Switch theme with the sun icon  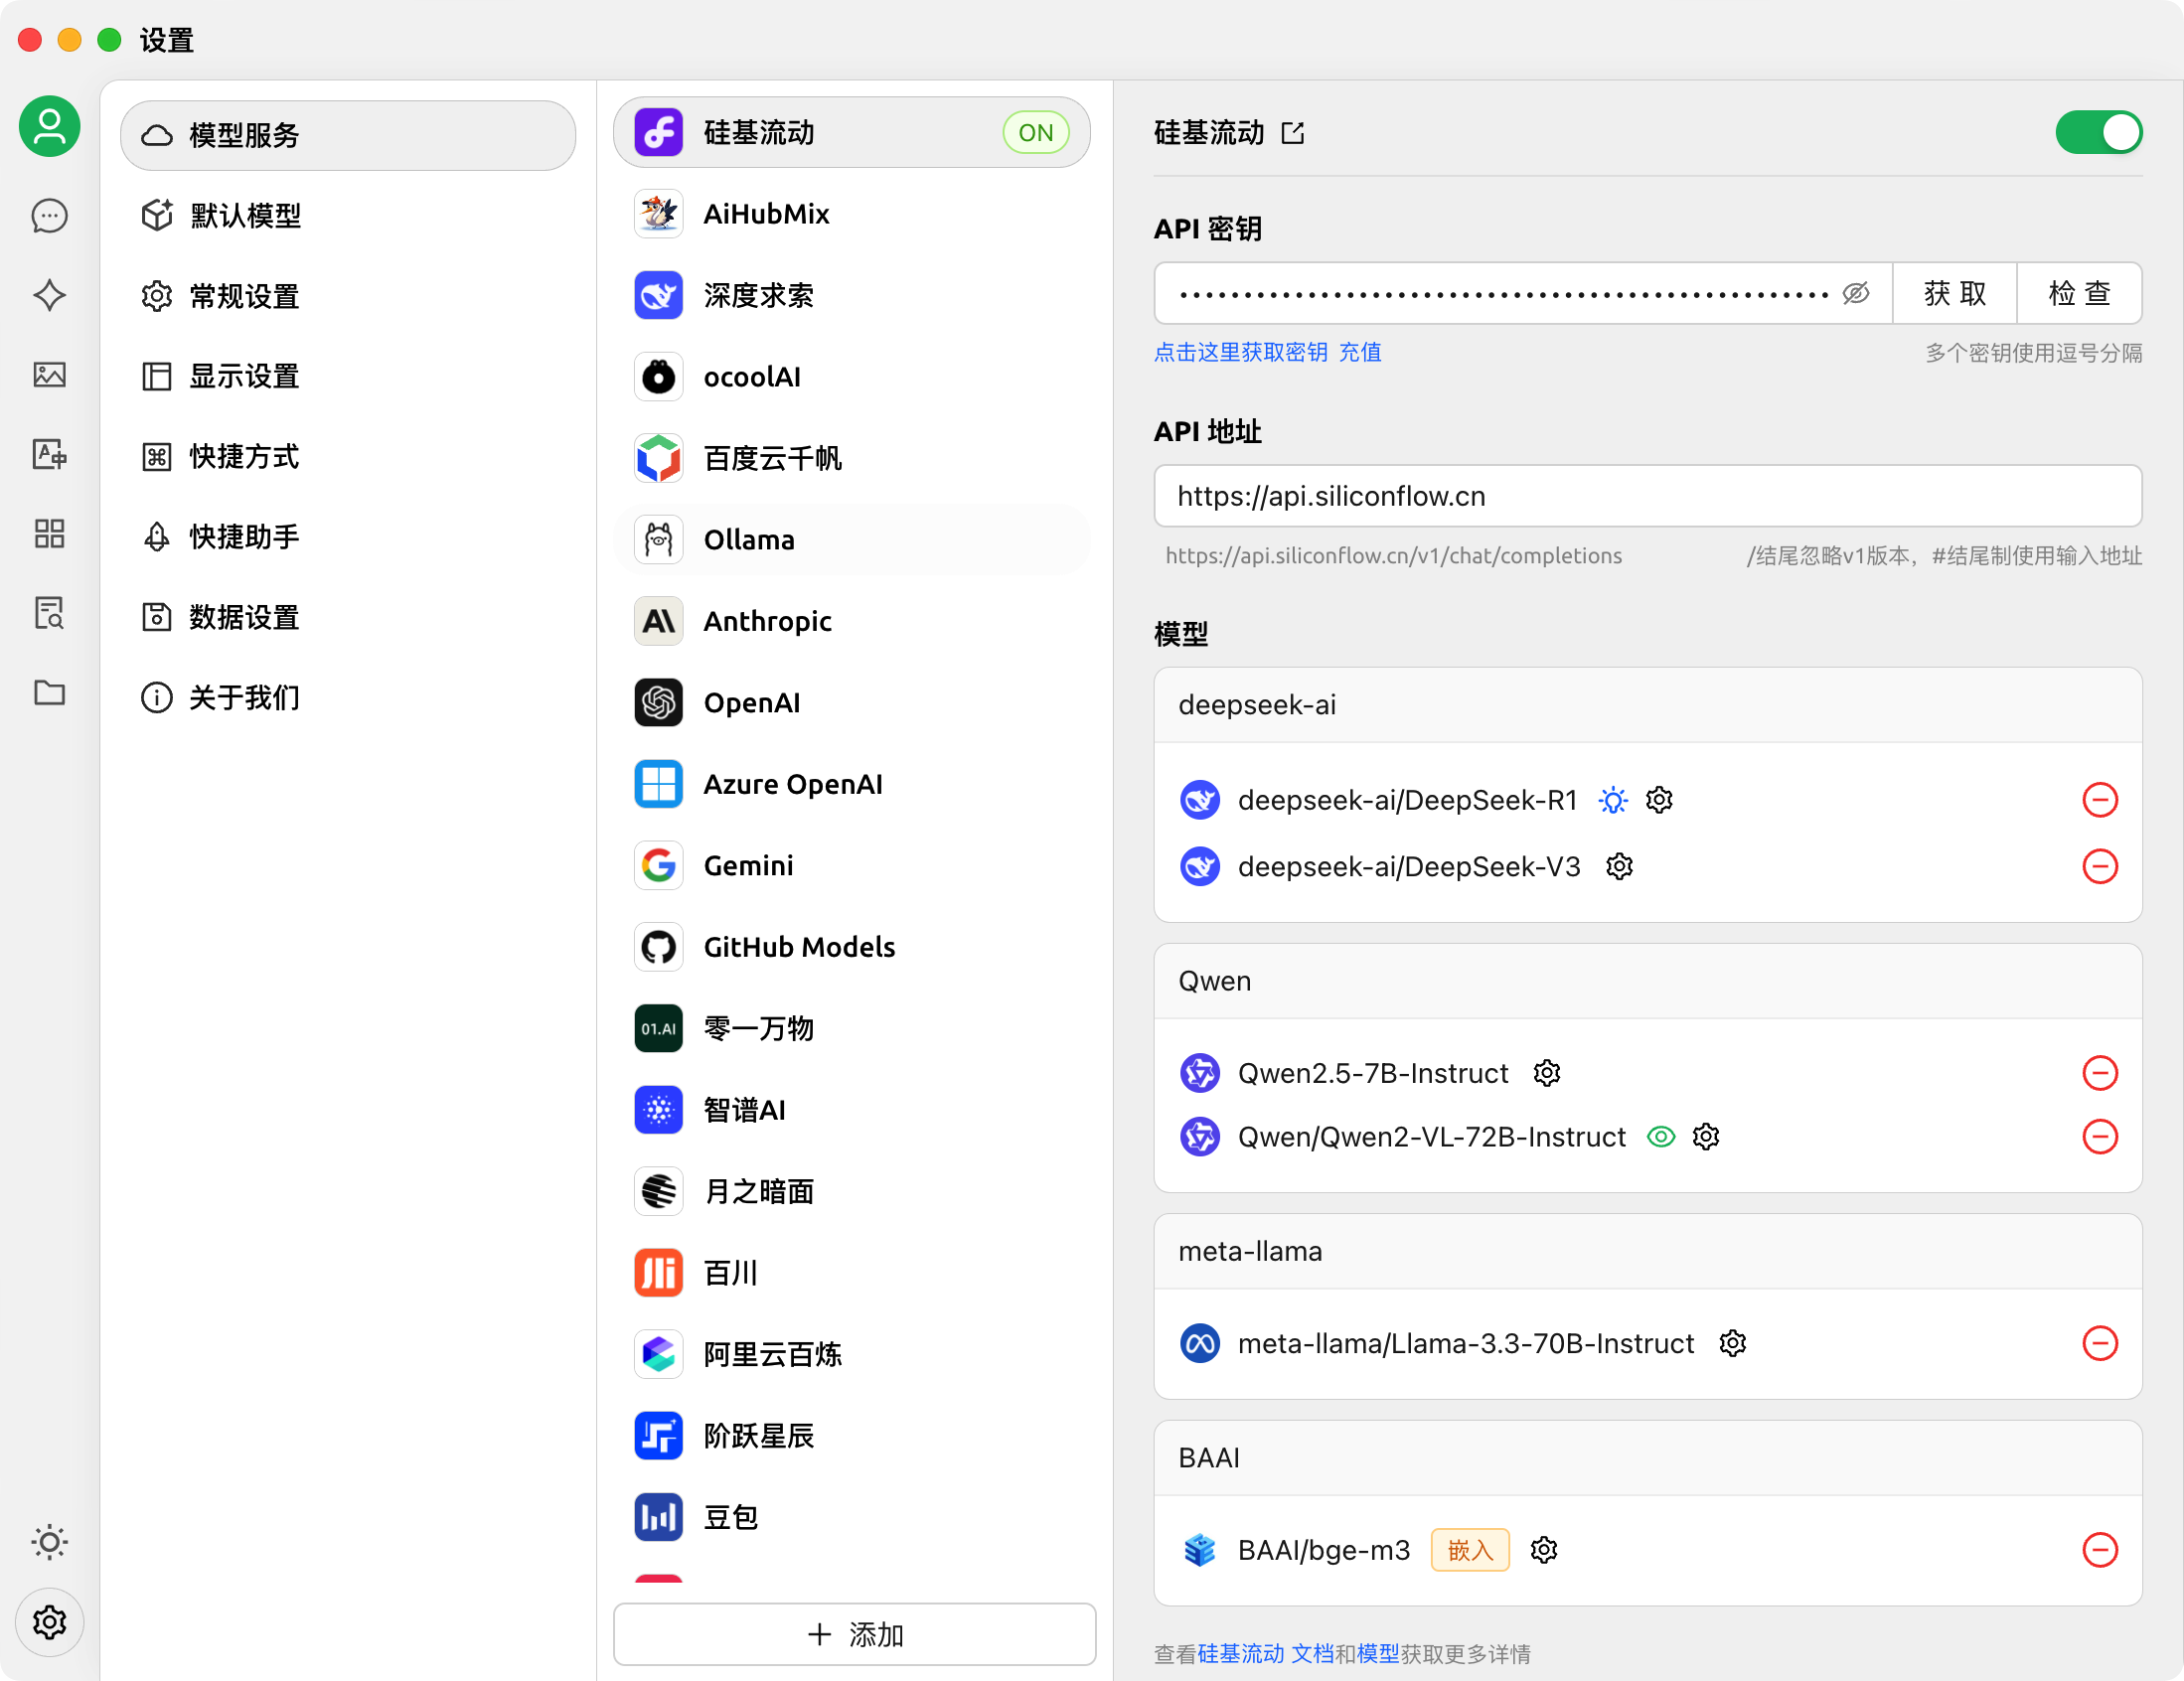click(49, 1542)
